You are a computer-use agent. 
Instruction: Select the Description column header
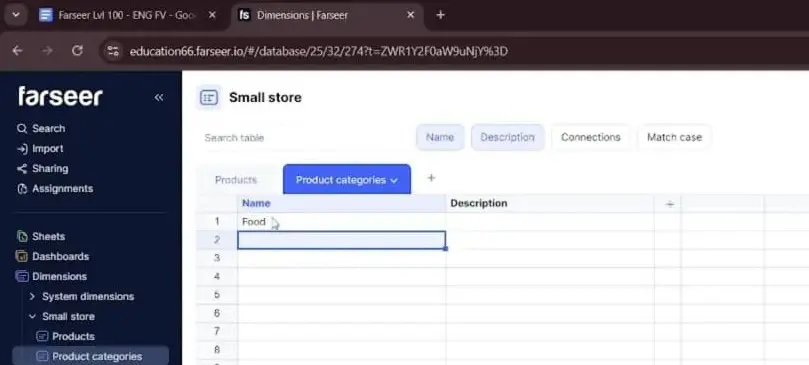pos(550,203)
